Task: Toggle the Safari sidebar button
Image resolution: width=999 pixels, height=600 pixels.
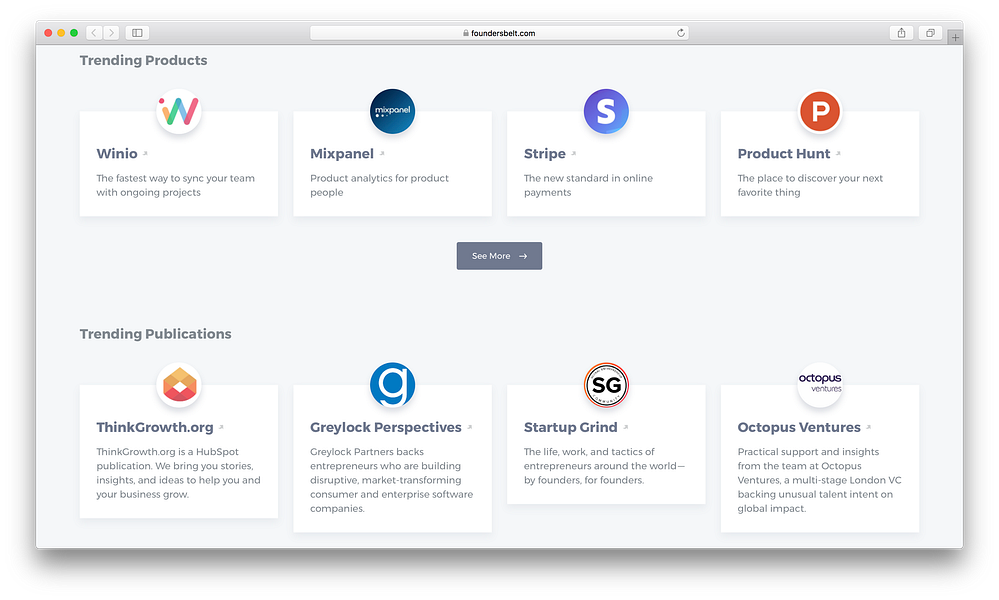Action: 137,32
